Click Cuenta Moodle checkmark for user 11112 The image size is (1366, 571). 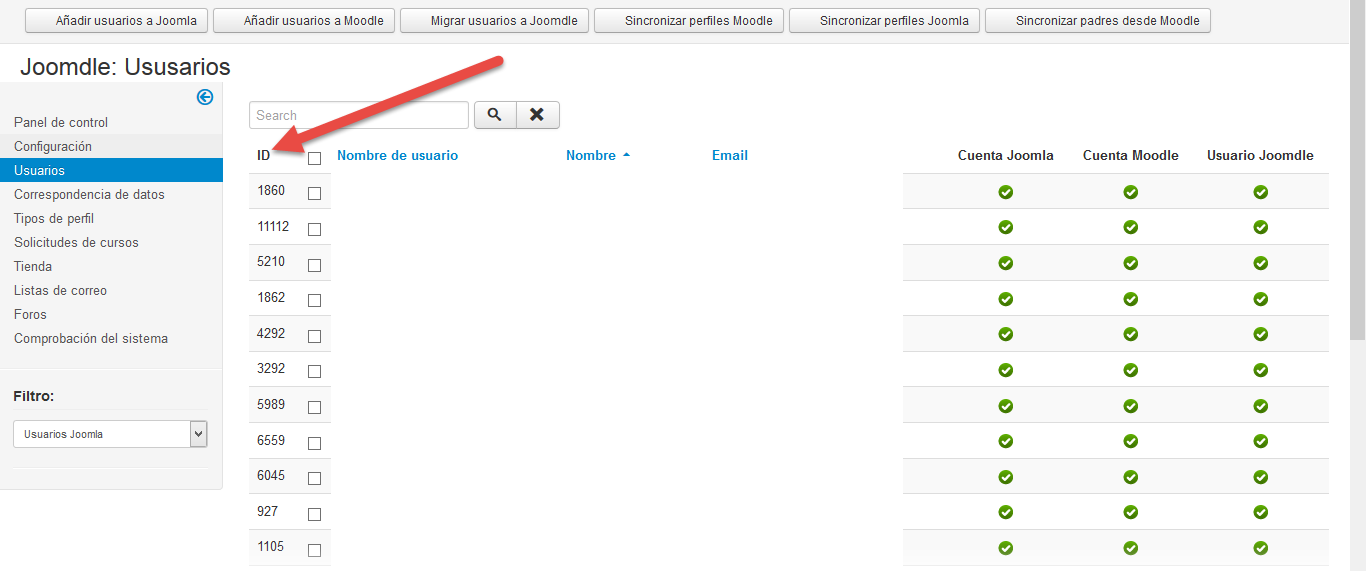click(1130, 227)
